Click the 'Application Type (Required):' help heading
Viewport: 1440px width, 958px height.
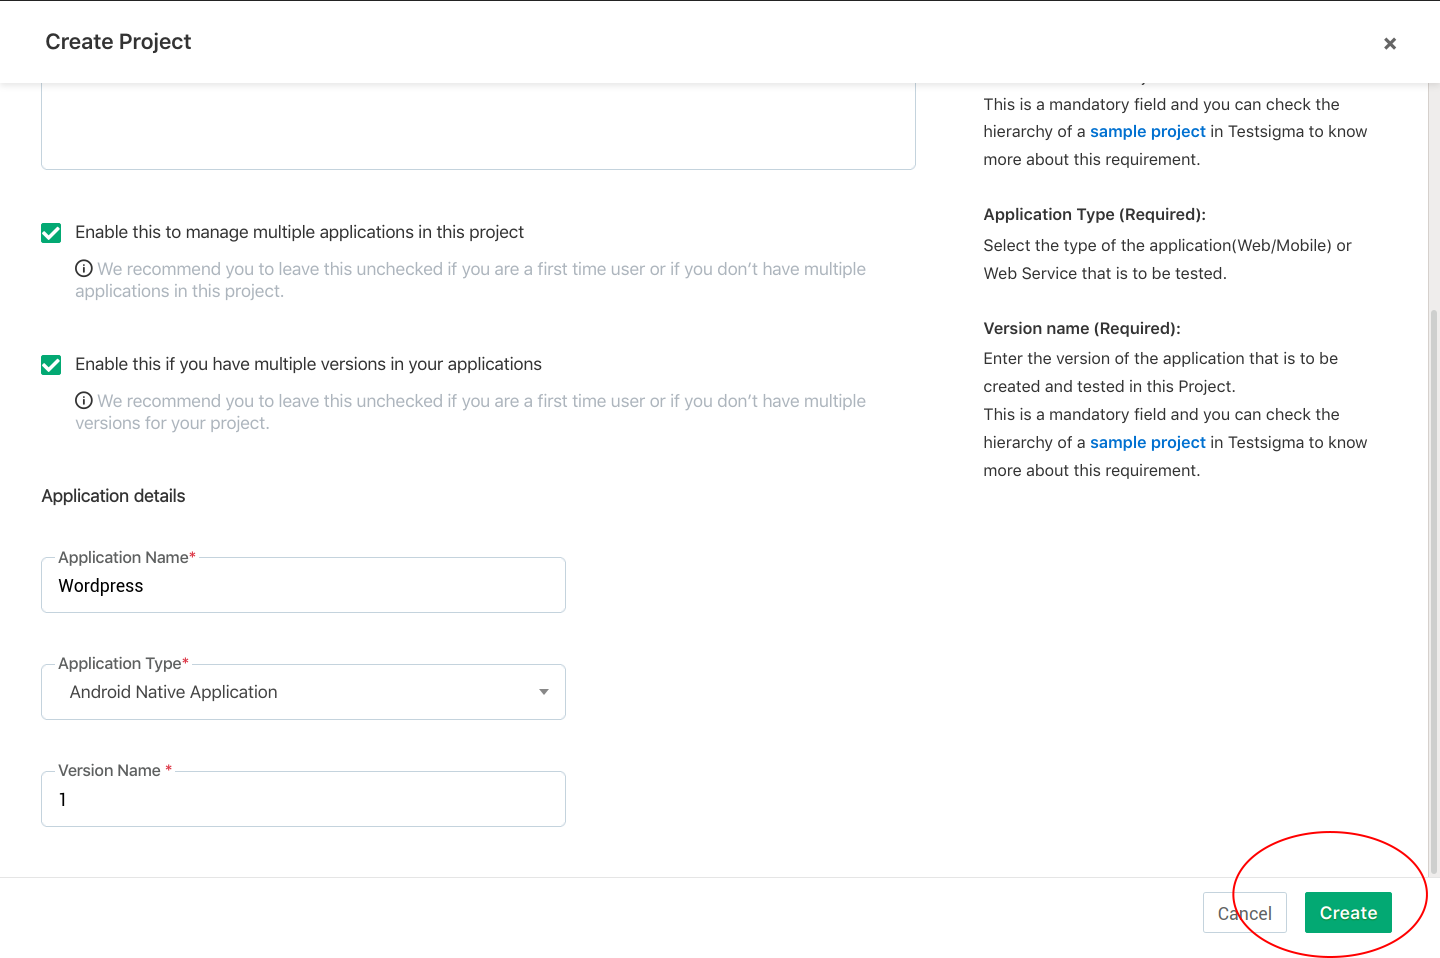point(1094,214)
